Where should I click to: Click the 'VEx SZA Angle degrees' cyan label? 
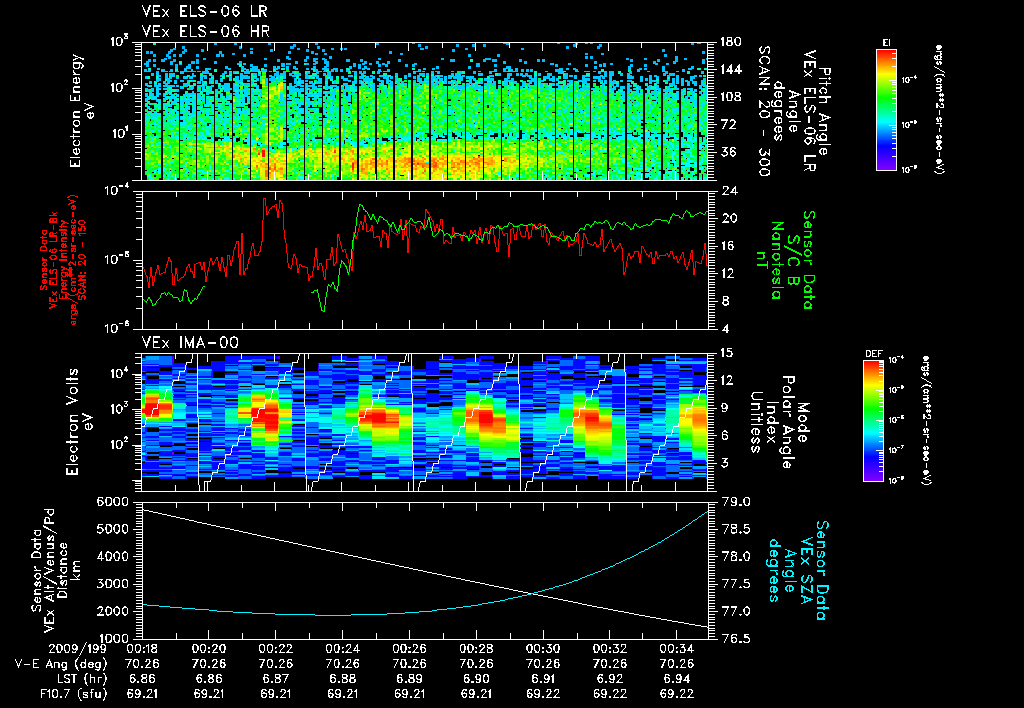point(789,570)
